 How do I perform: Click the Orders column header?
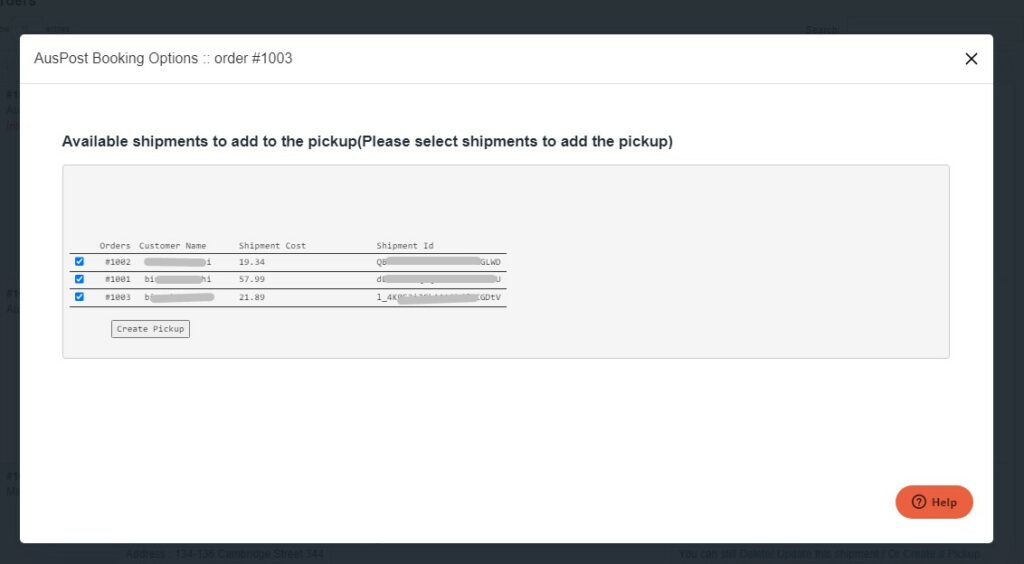[x=115, y=246]
